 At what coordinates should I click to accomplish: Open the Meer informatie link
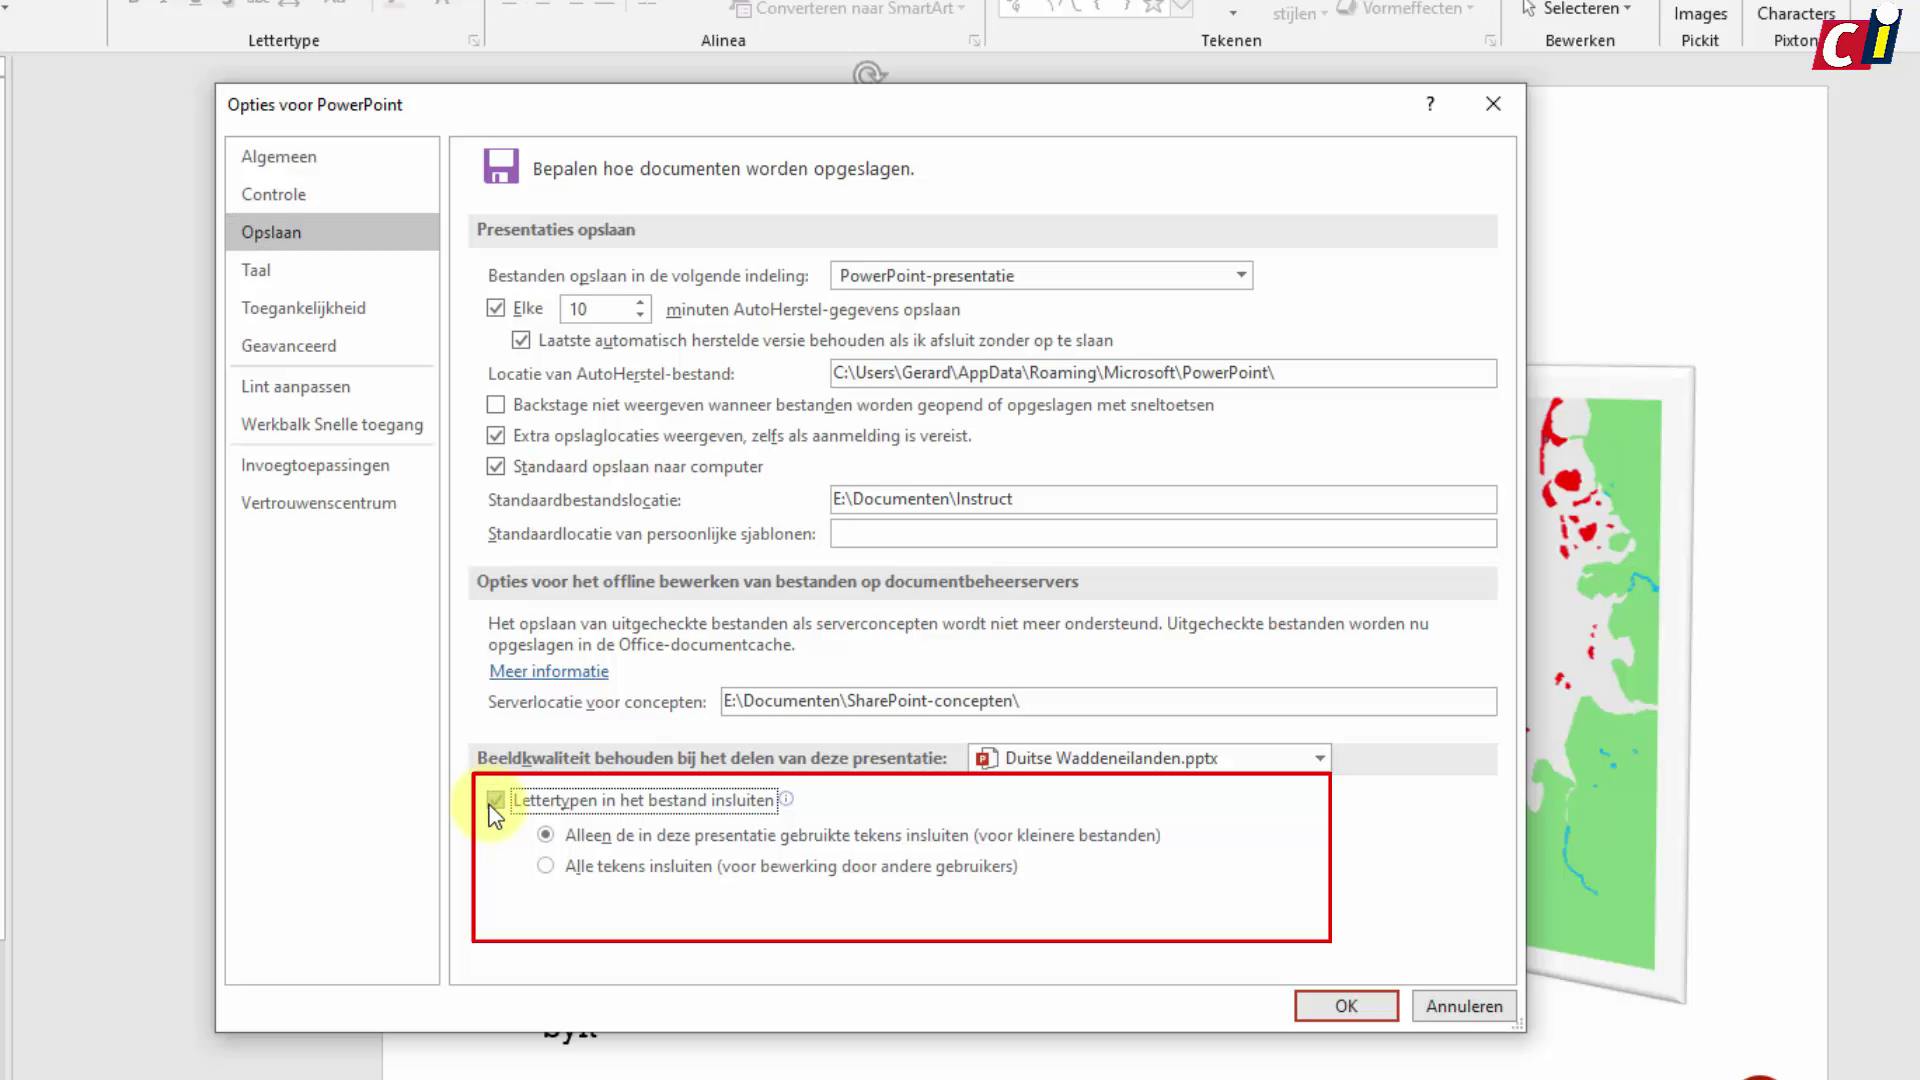coord(548,672)
